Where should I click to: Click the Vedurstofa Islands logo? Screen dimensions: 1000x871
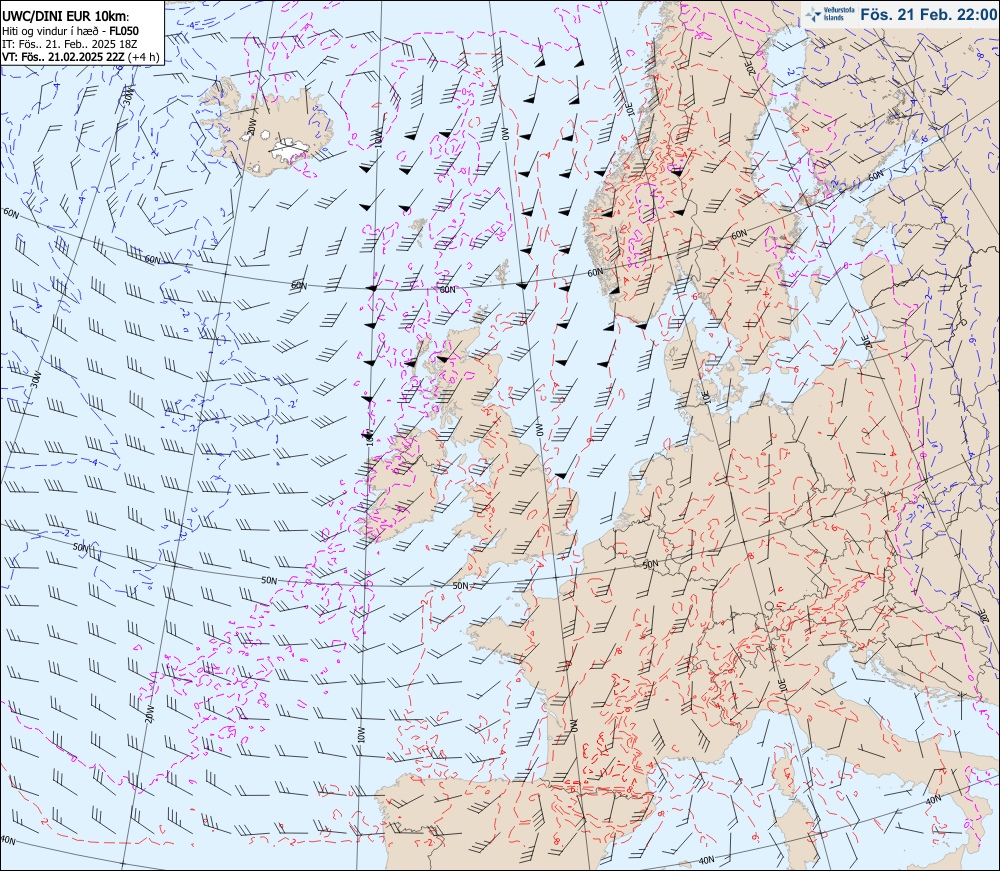[x=829, y=14]
